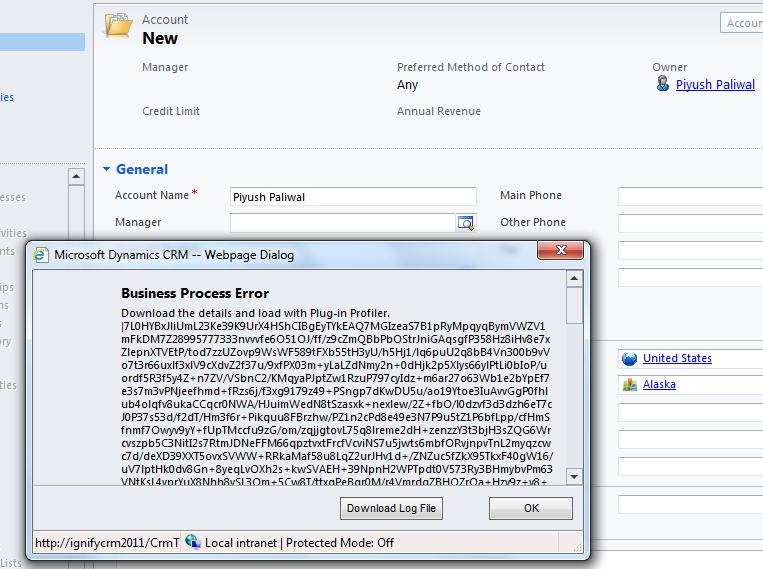
Task: Click dialog scrollbar down arrow
Action: [574, 477]
